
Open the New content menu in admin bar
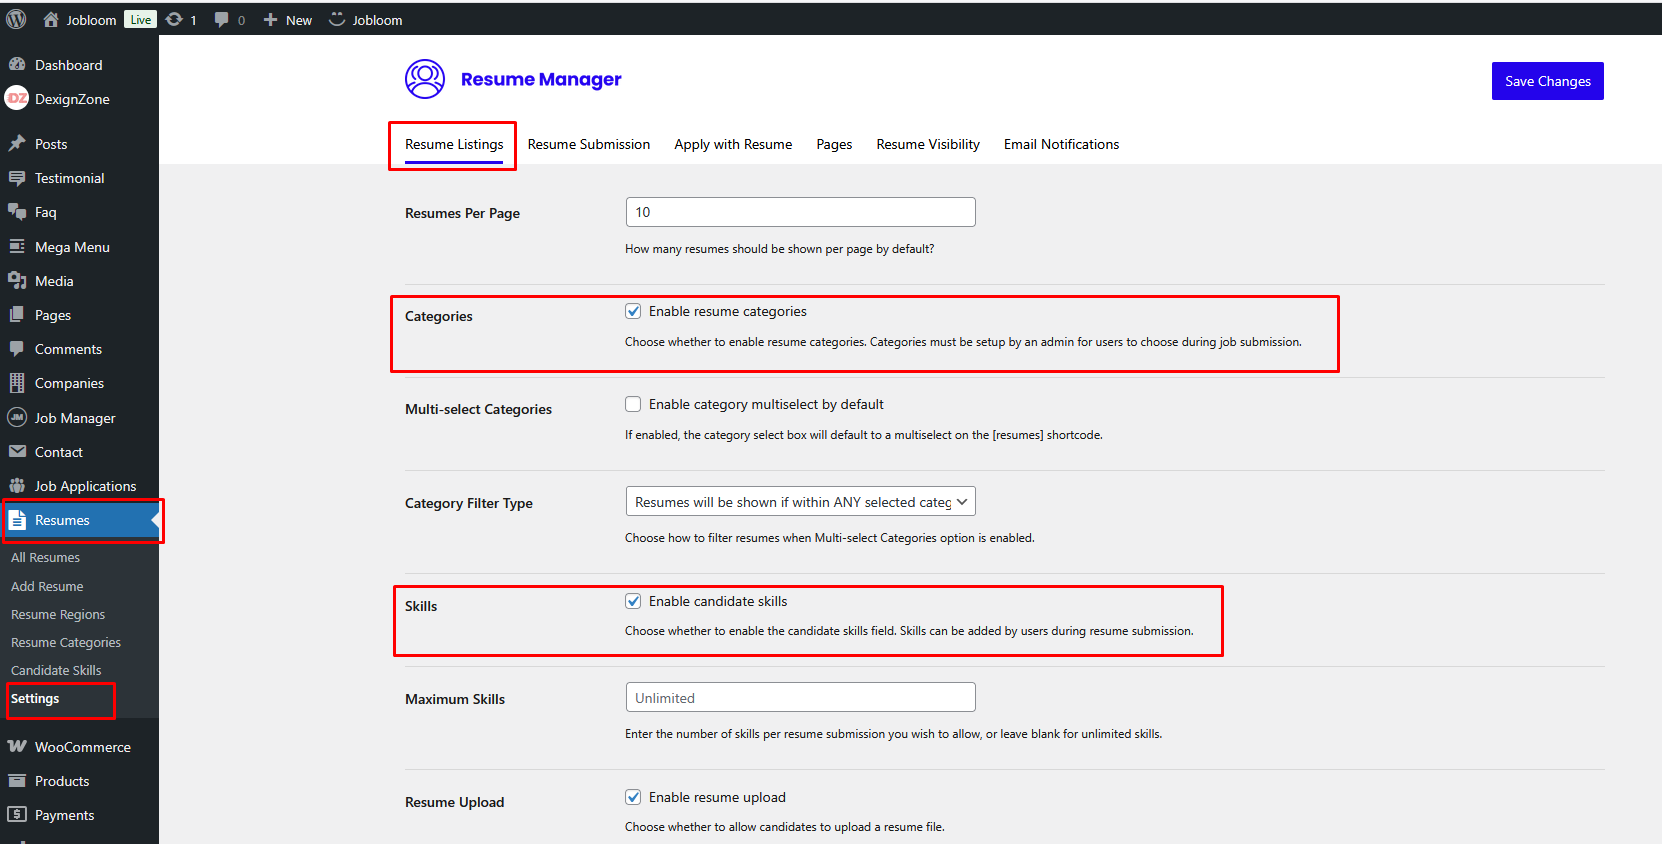coord(288,20)
